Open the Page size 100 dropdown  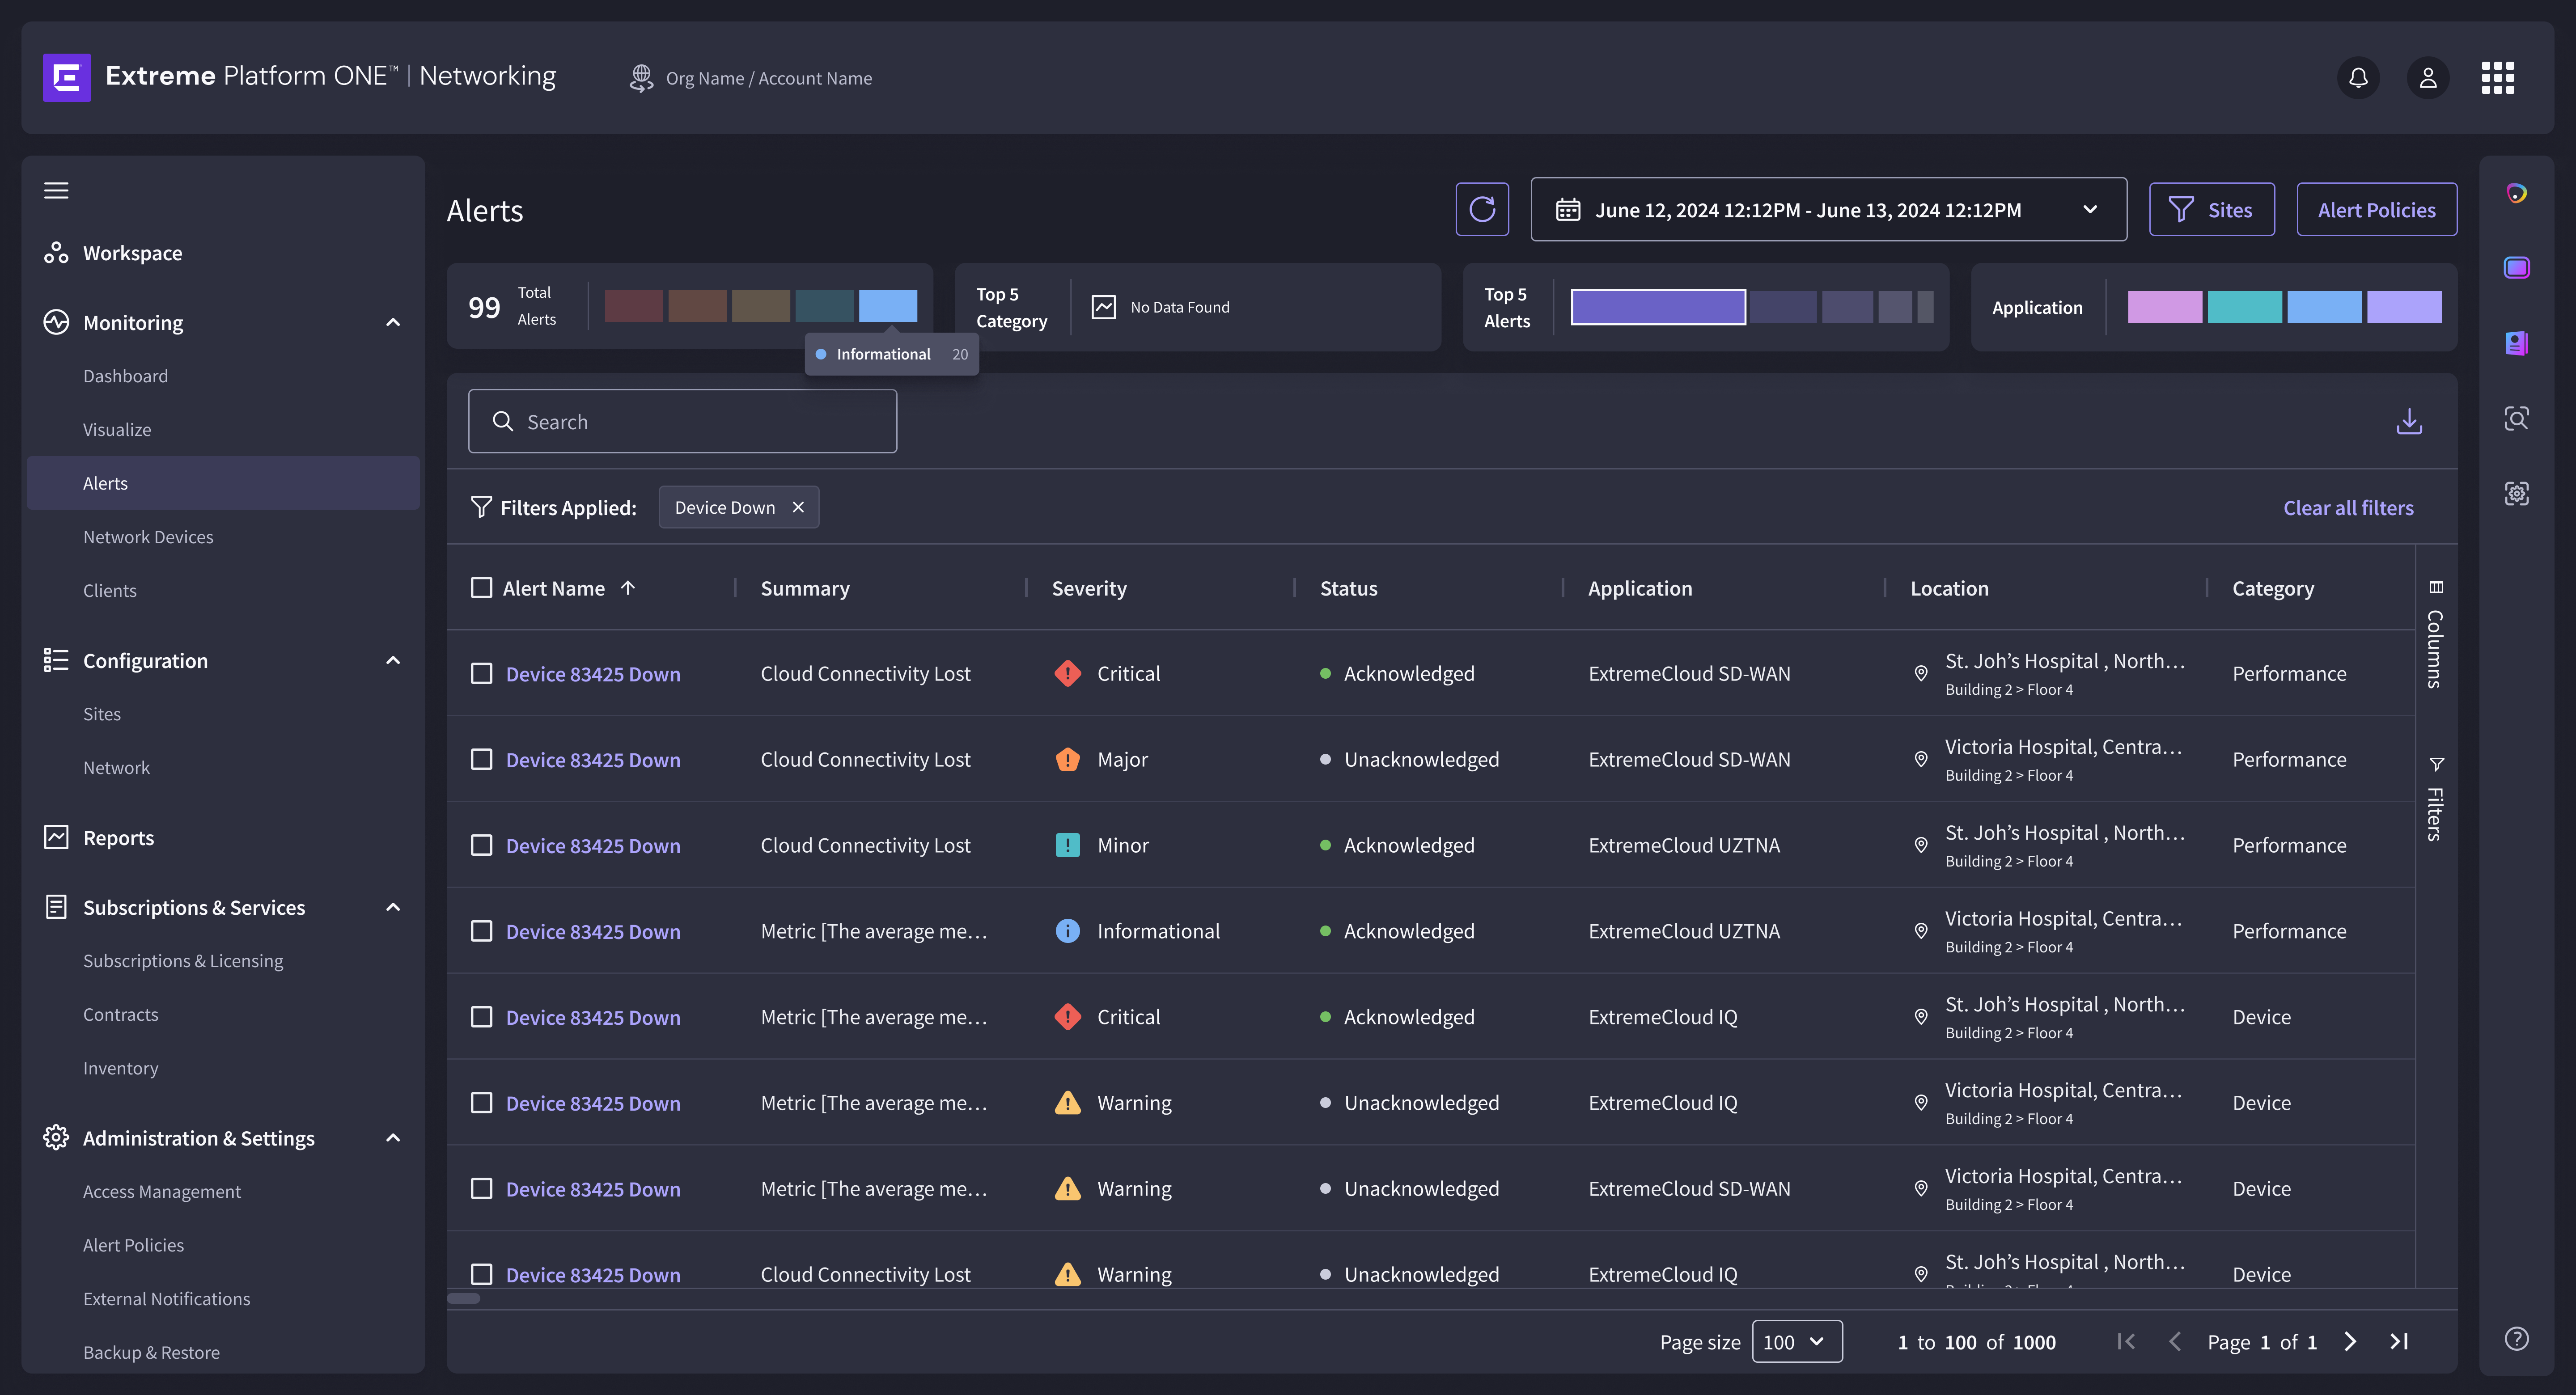pyautogui.click(x=1796, y=1341)
